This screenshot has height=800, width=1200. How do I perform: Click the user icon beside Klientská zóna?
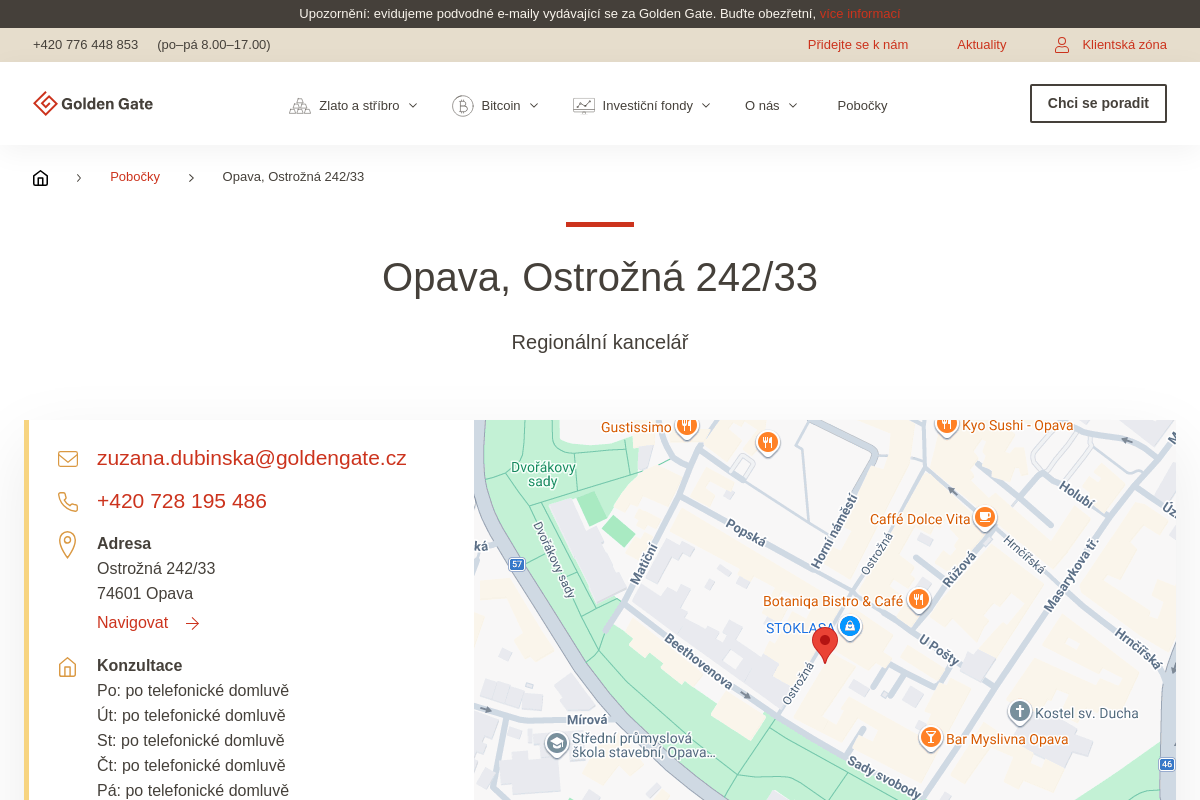pyautogui.click(x=1062, y=45)
